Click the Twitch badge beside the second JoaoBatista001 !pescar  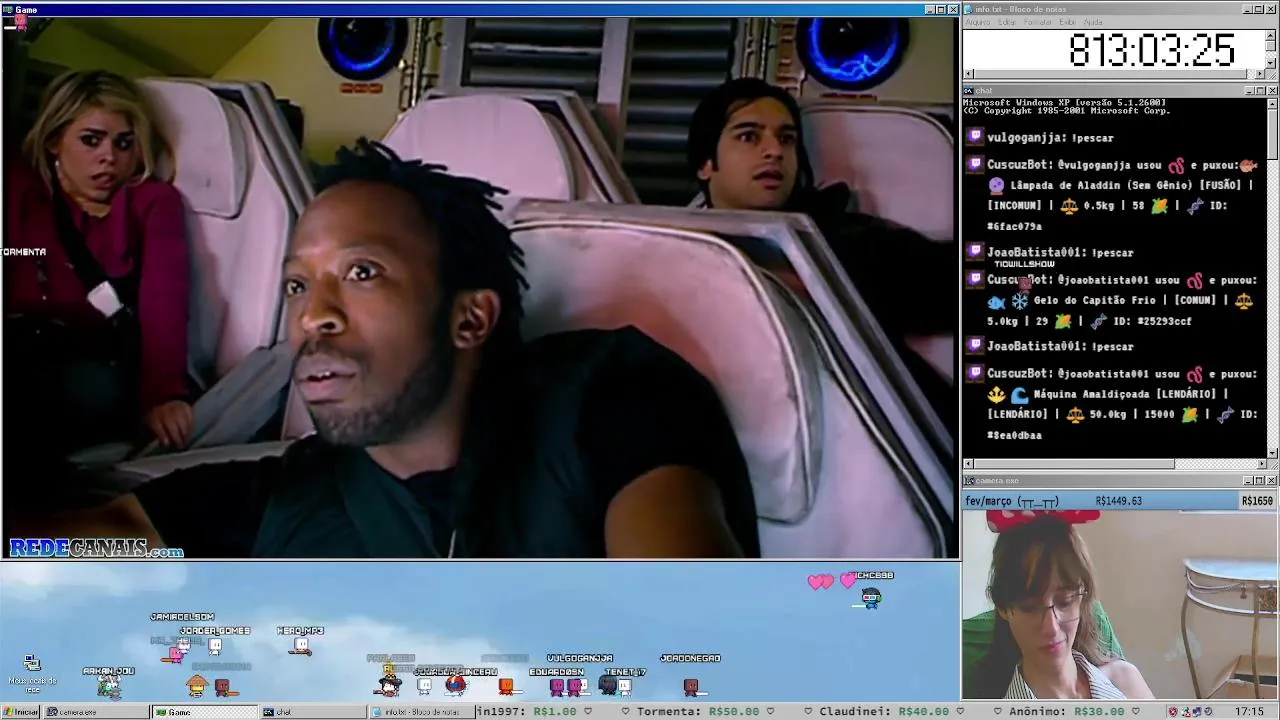click(x=975, y=346)
